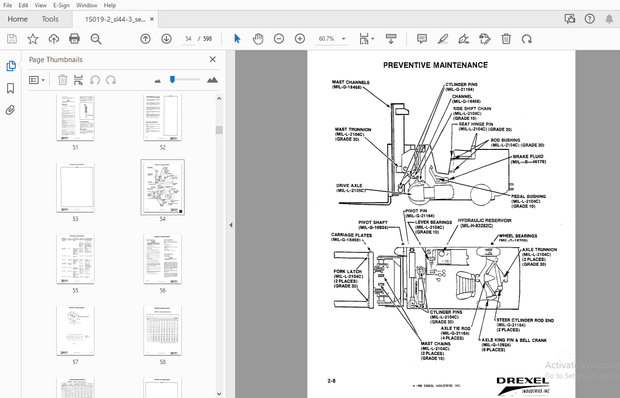Viewport: 620px width, 398px height.
Task: Open the File menu
Action: [x=7, y=5]
